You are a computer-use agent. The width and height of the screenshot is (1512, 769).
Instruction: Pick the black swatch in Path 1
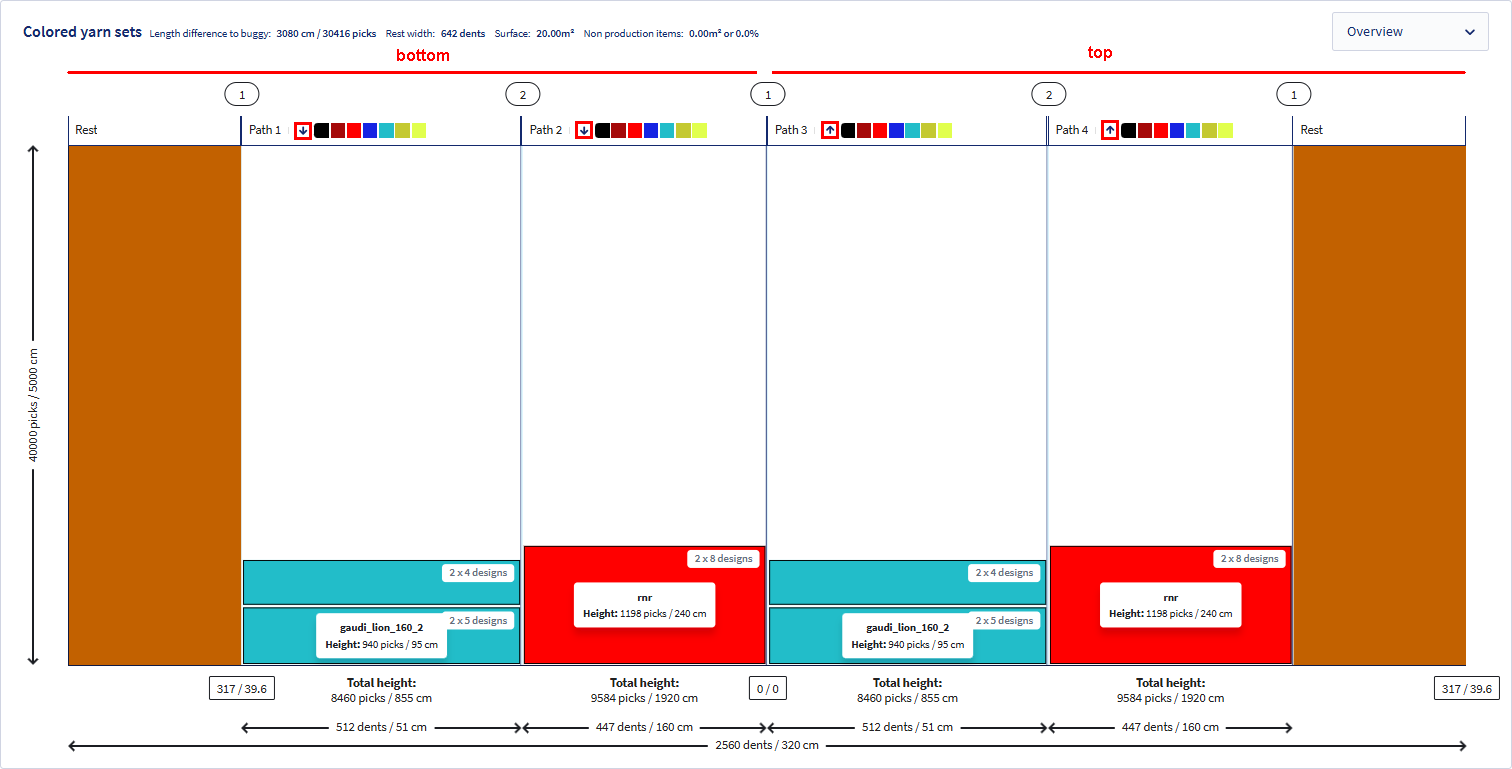(321, 130)
